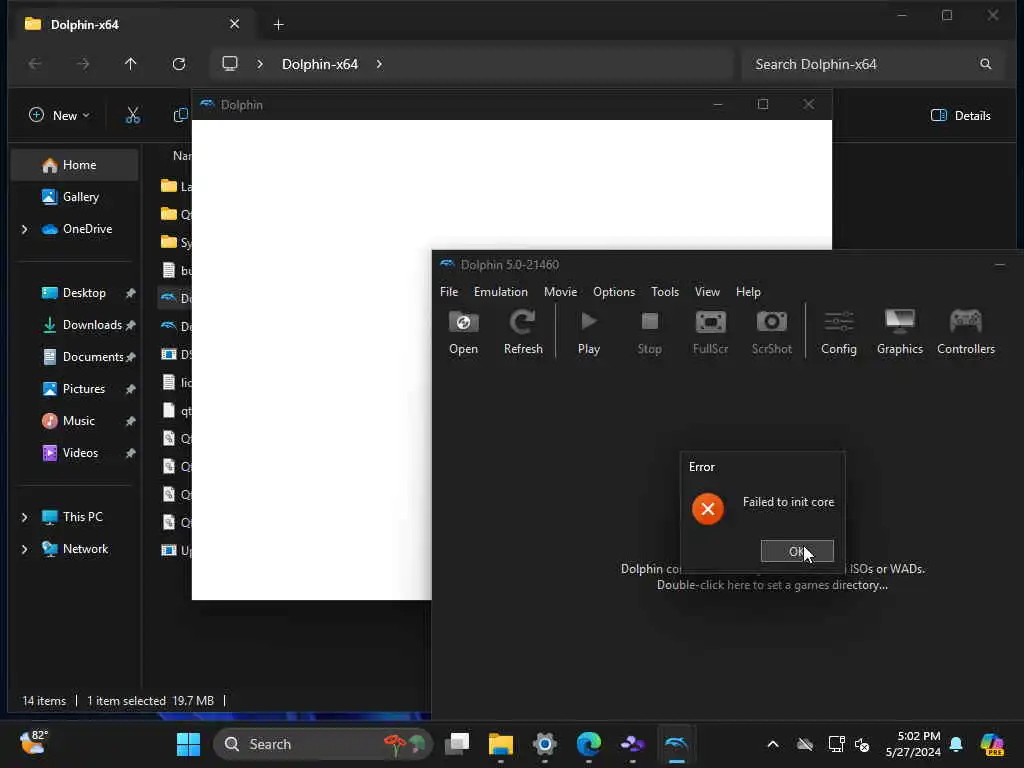Screen dimensions: 1024x768
Task: Click the Cut scissors icon
Action: [133, 116]
